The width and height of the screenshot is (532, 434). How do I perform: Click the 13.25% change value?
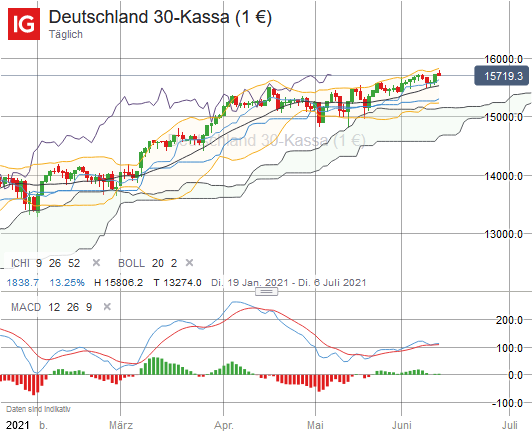coord(67,282)
